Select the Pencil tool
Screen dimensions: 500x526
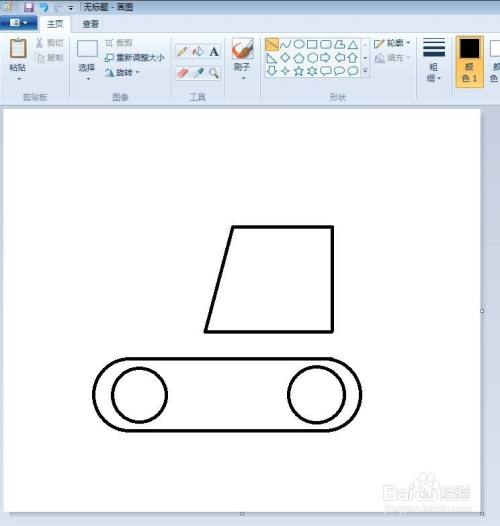pos(182,52)
